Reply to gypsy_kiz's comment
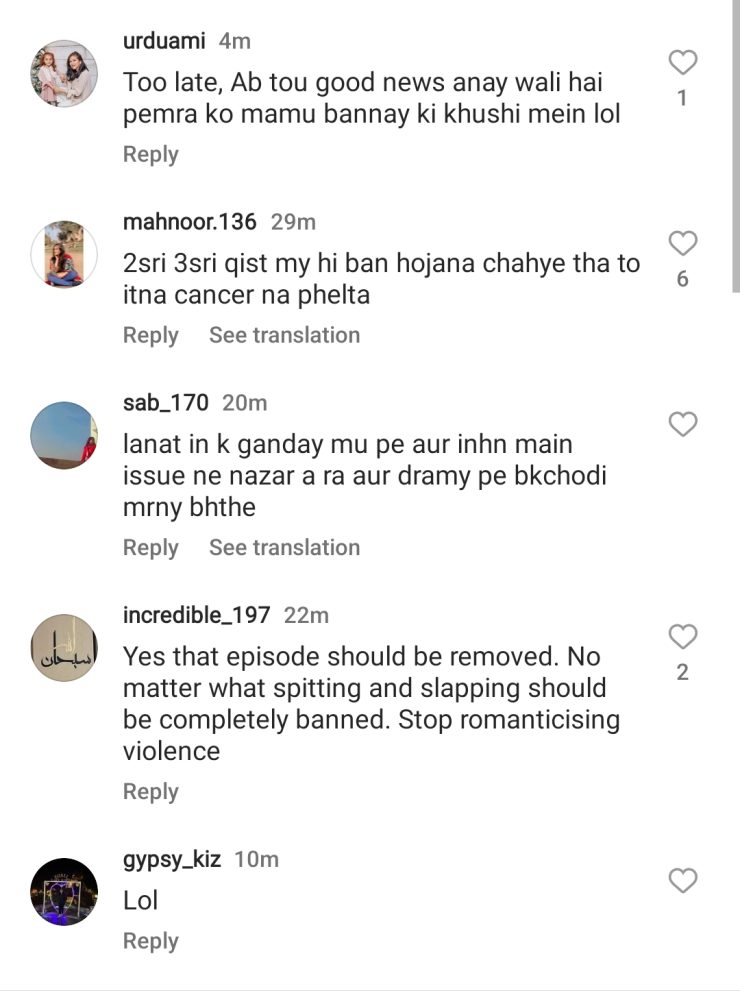 click(x=150, y=941)
